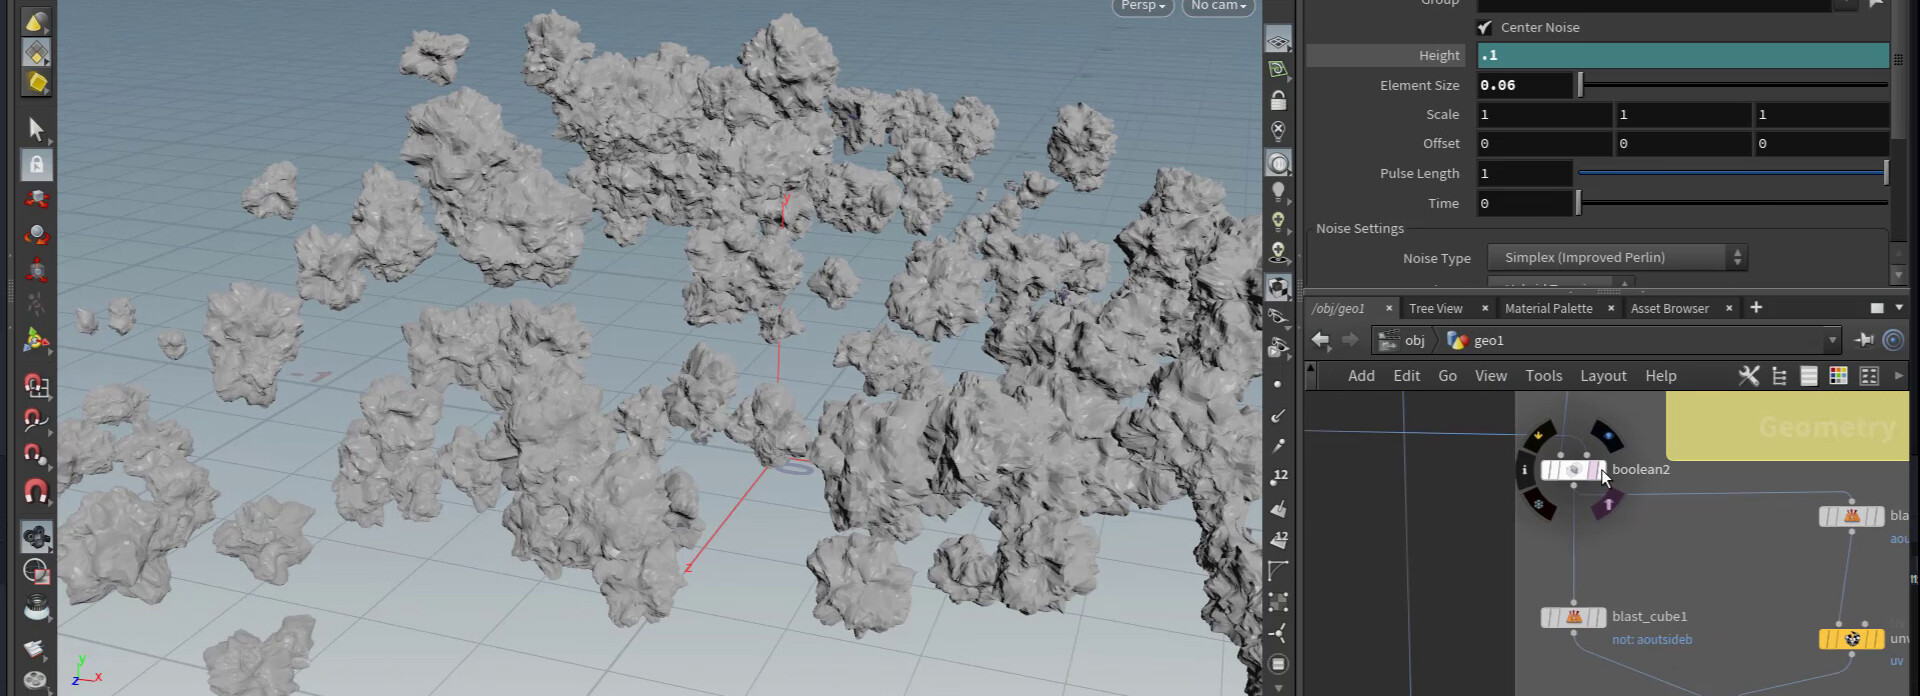Screen dimensions: 1920x696
Task: Click the padlock icon in viewport display toolbar
Action: [1278, 100]
